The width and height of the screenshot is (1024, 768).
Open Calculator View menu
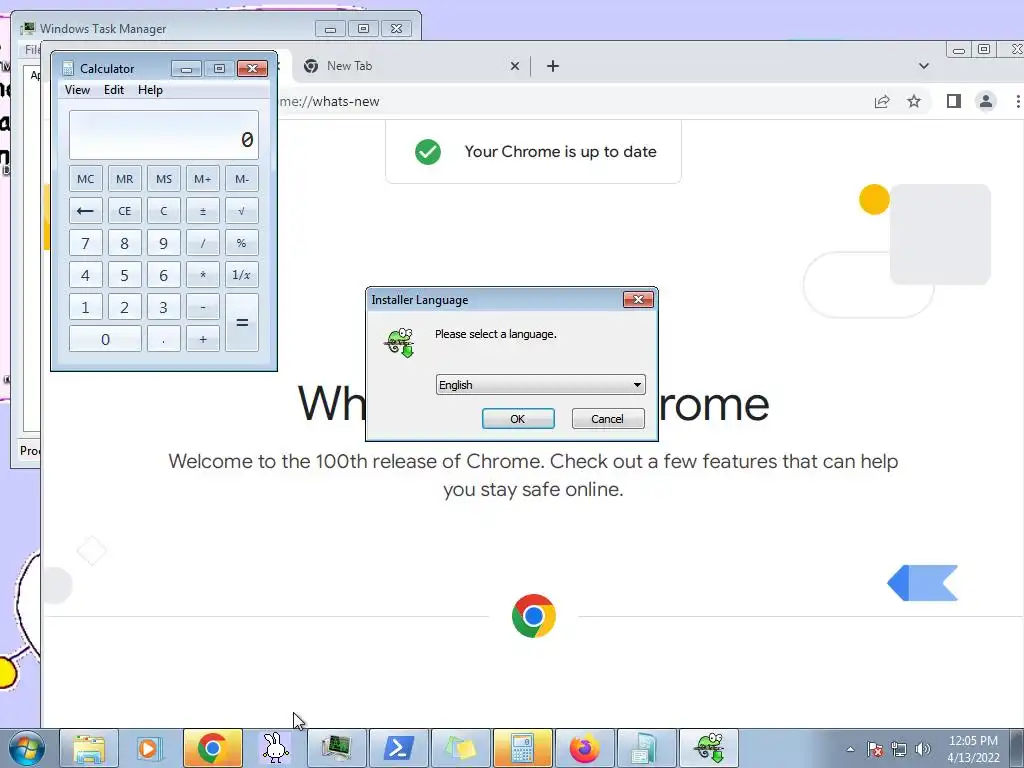click(77, 90)
